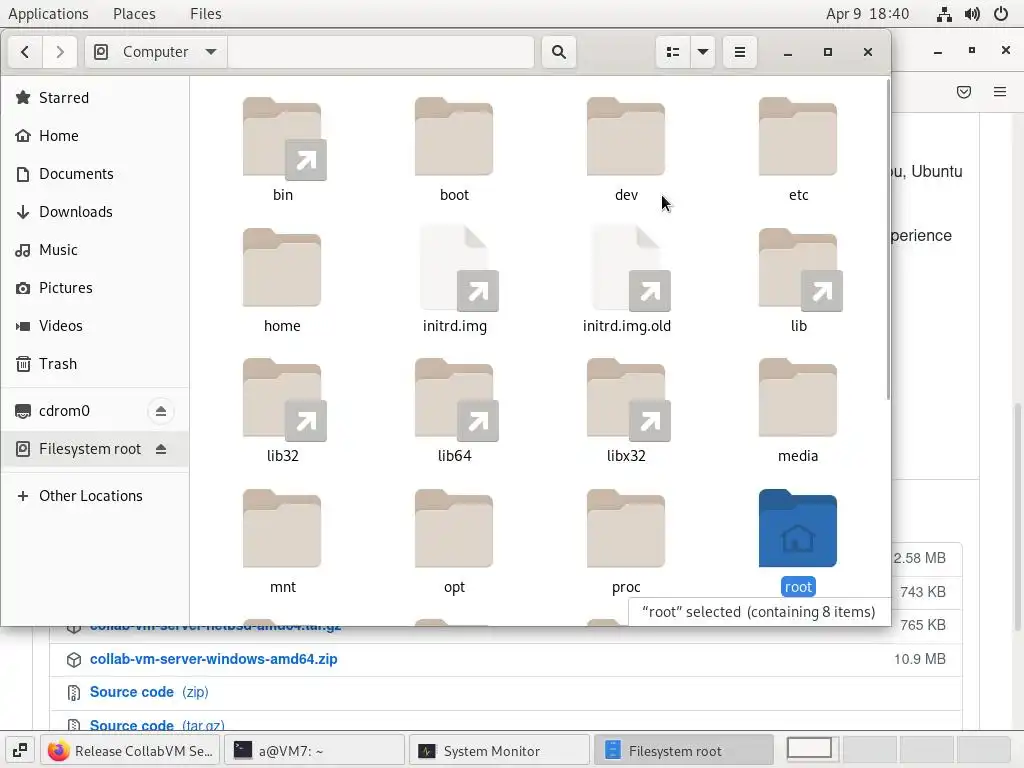Click the path bar empty input area
Screen dimensions: 1024x768
tap(381, 52)
